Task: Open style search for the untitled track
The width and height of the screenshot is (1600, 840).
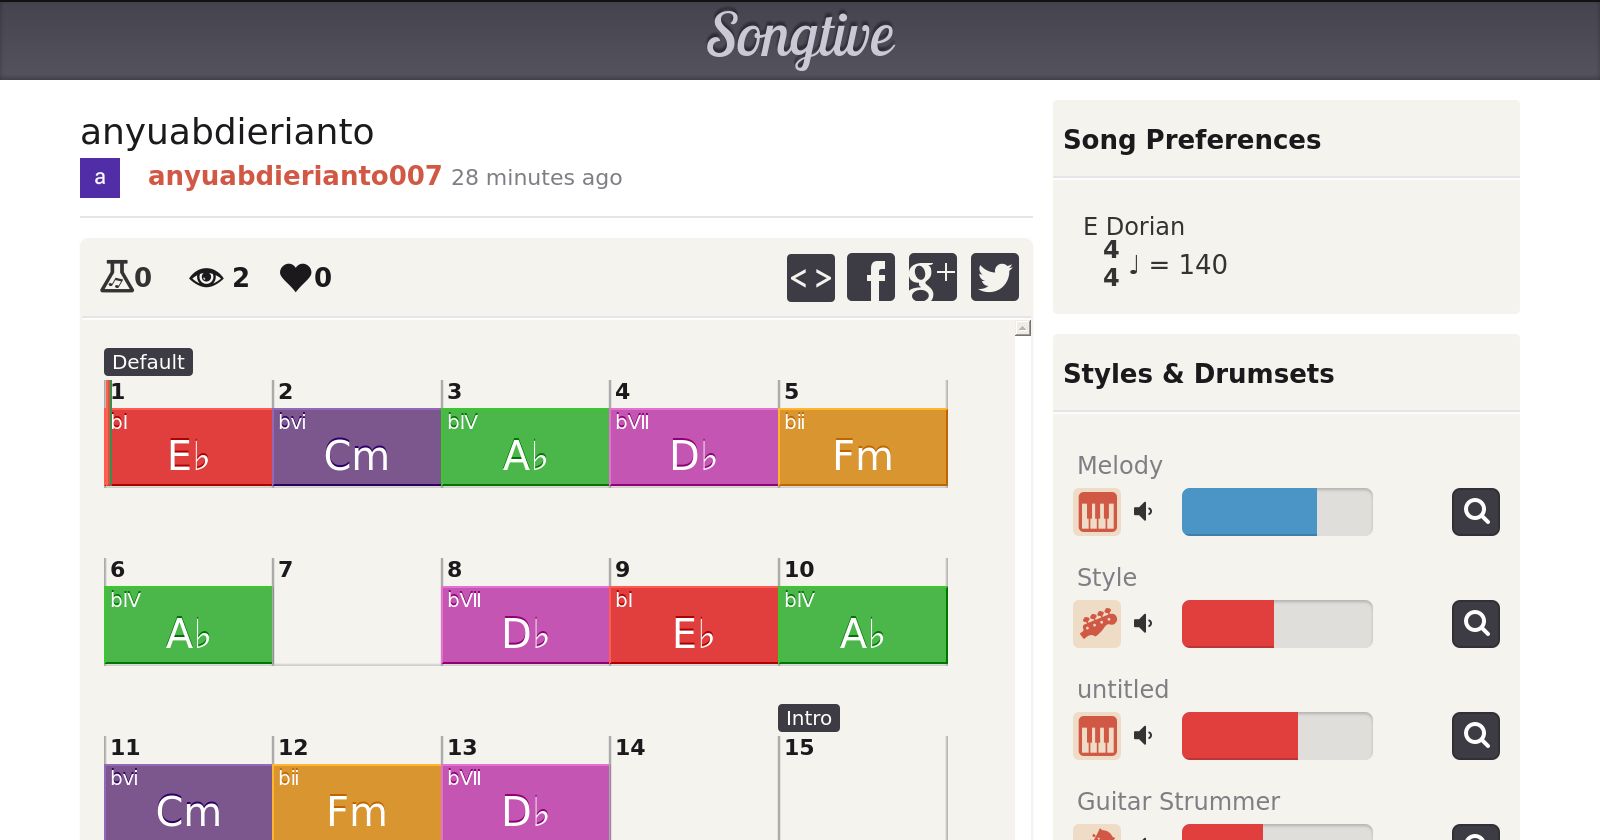Action: coord(1475,736)
